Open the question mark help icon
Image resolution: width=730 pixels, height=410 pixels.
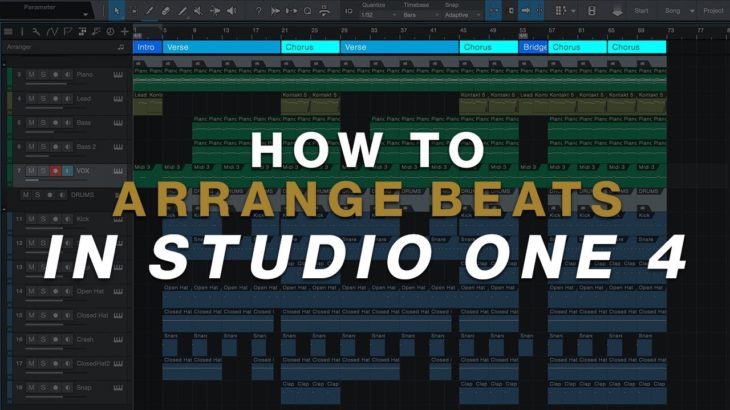point(258,10)
